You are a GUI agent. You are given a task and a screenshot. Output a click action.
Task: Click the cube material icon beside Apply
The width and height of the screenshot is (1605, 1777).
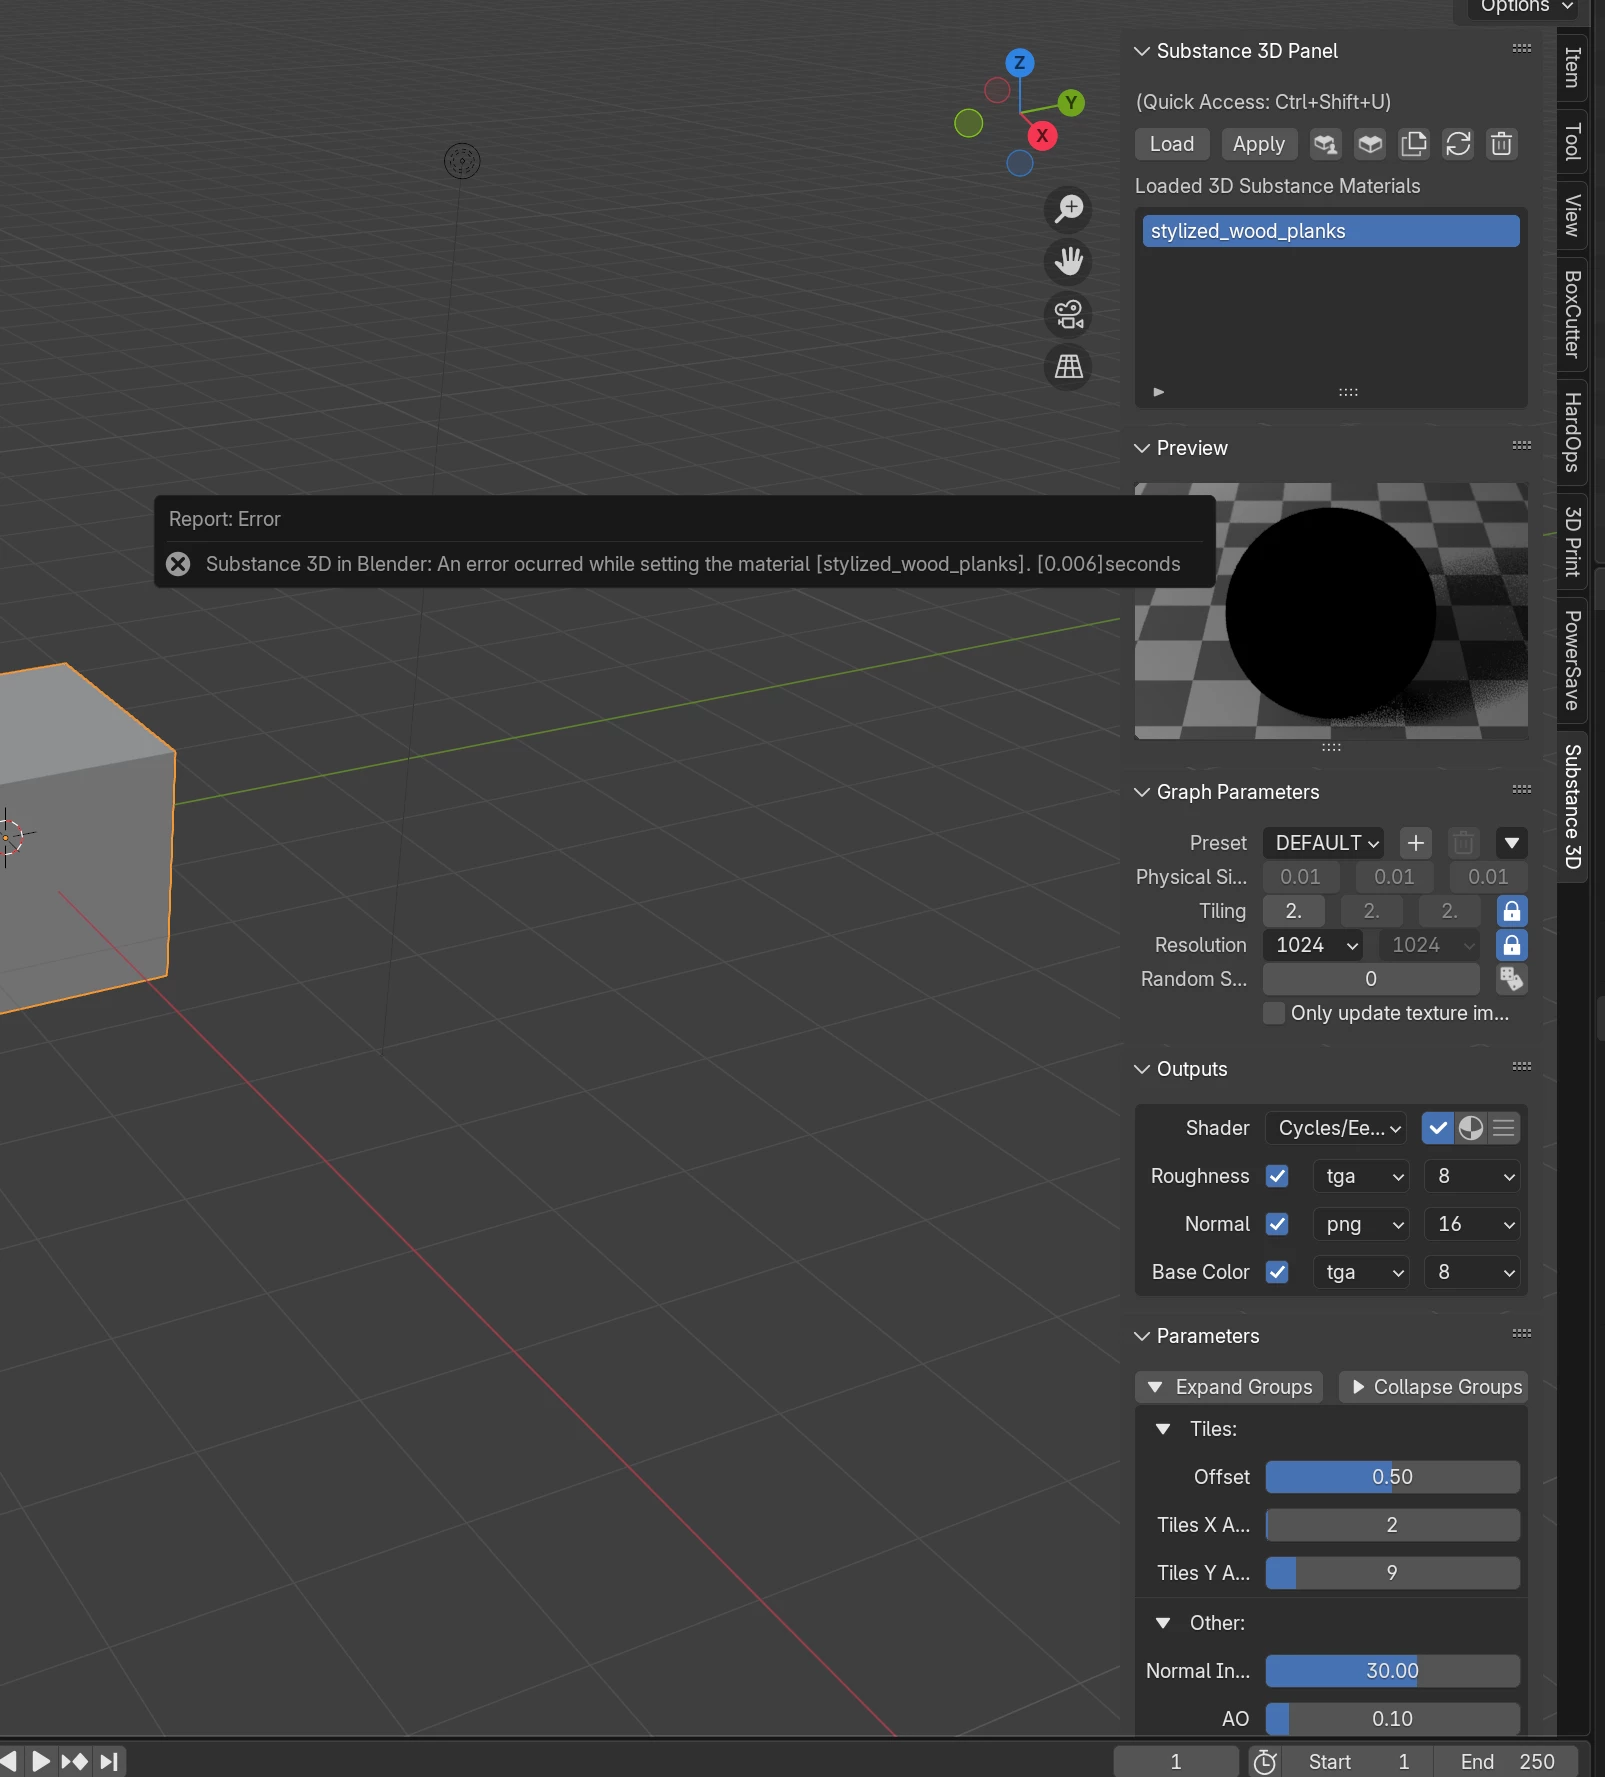1370,144
